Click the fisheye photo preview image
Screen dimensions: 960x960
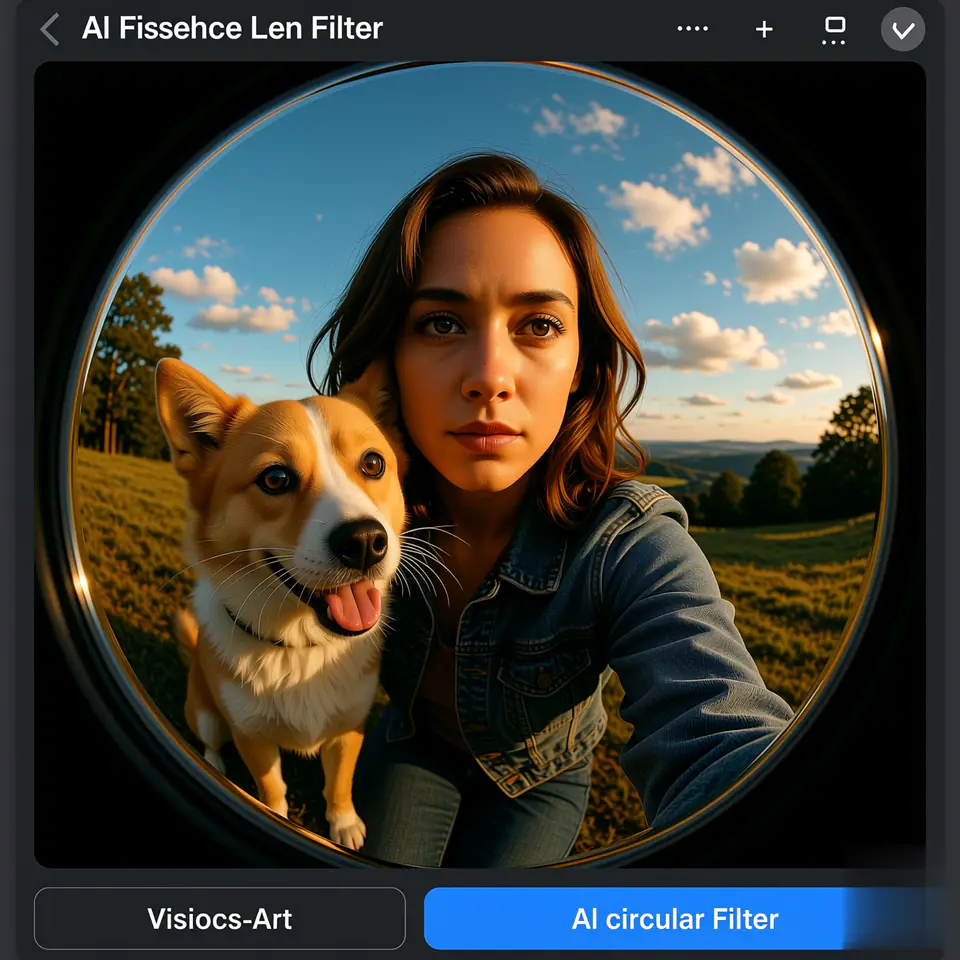pos(479,465)
